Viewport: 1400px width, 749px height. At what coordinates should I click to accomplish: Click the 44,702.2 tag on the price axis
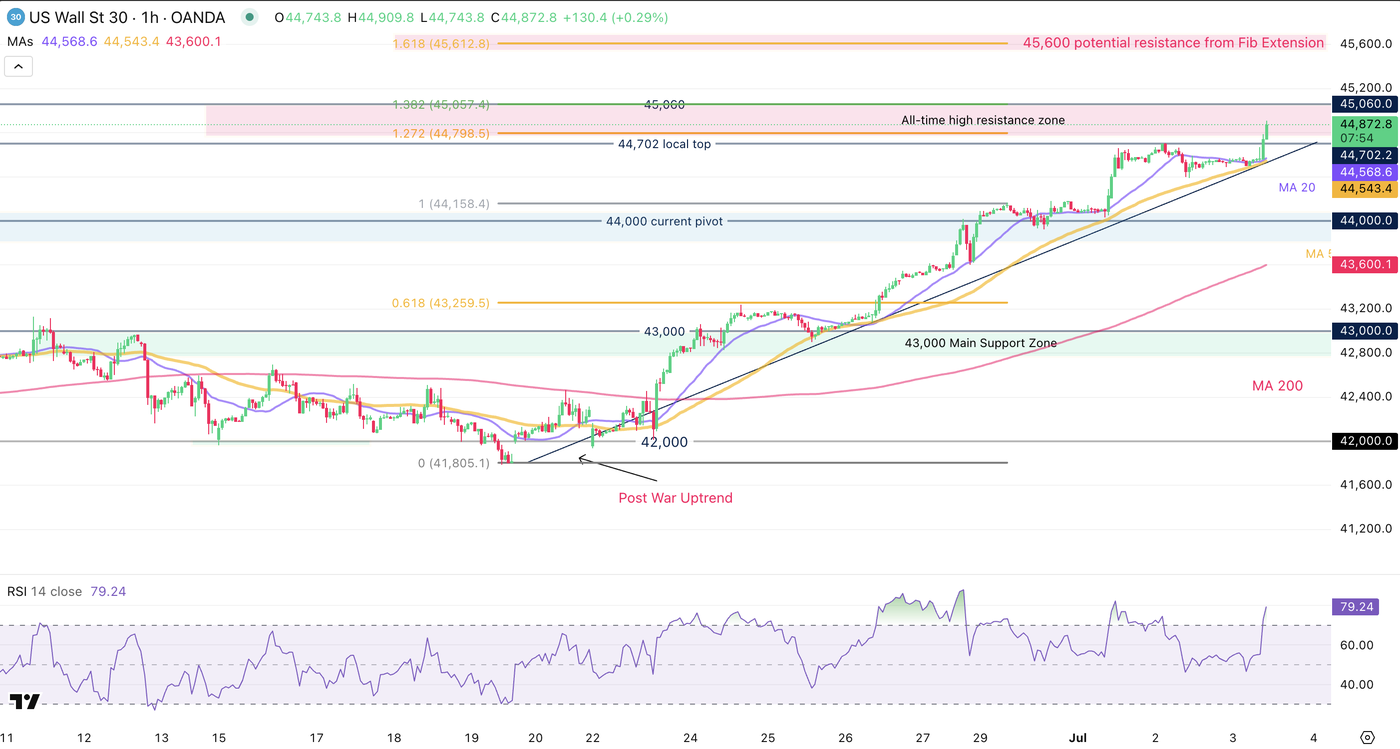coord(1366,155)
